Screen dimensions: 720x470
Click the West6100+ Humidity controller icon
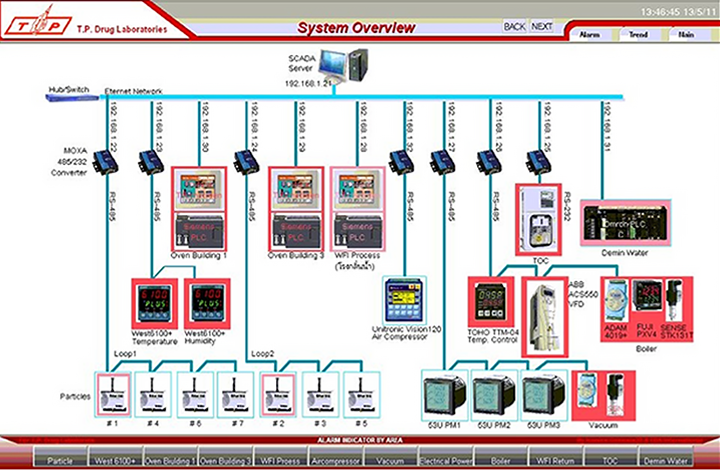tap(209, 307)
